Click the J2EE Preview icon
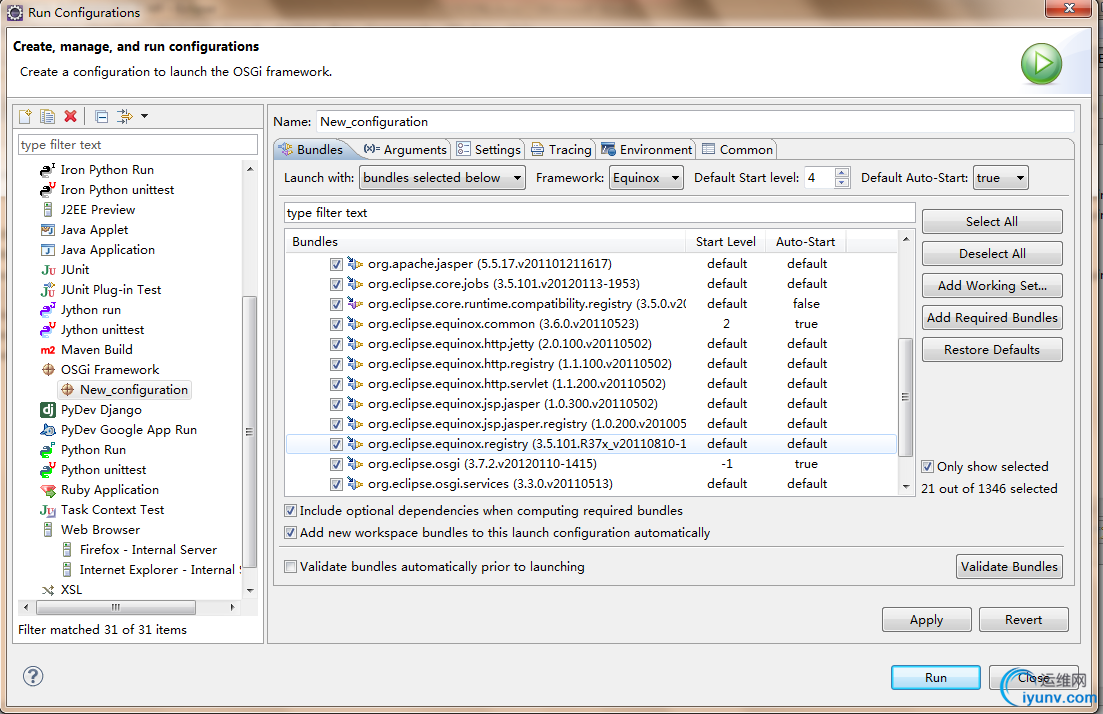Viewport: 1103px width, 714px height. 47,210
